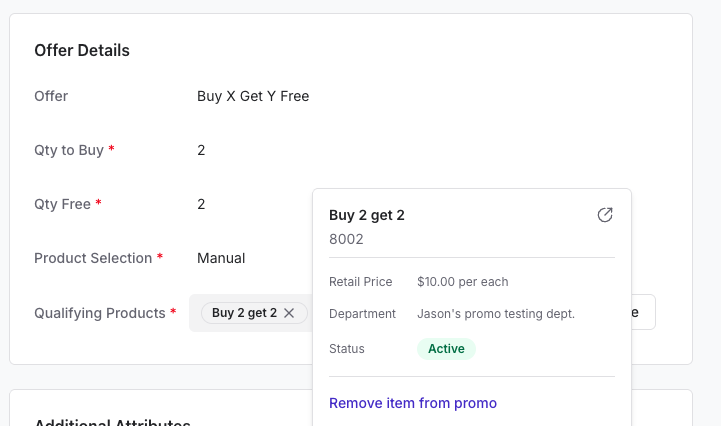Click the partially hidden button beside popup
The width and height of the screenshot is (721, 426).
click(x=644, y=312)
